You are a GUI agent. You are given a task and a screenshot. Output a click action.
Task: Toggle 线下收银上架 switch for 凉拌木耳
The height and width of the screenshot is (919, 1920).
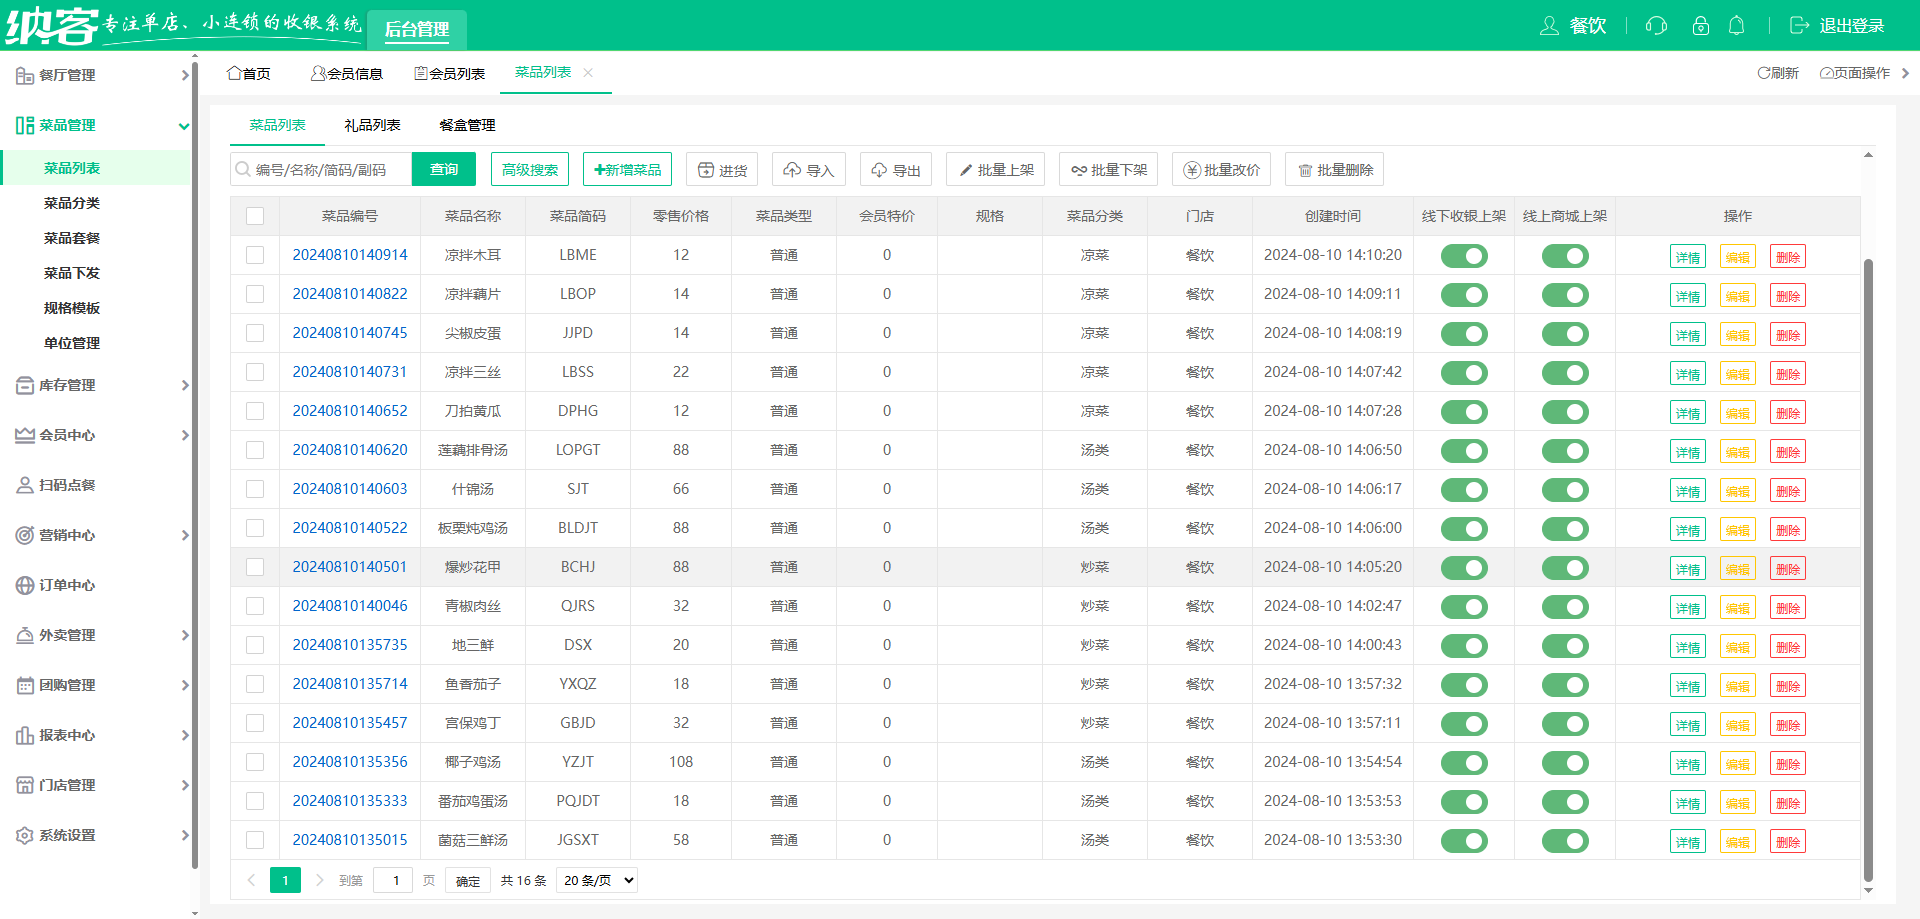(x=1464, y=256)
